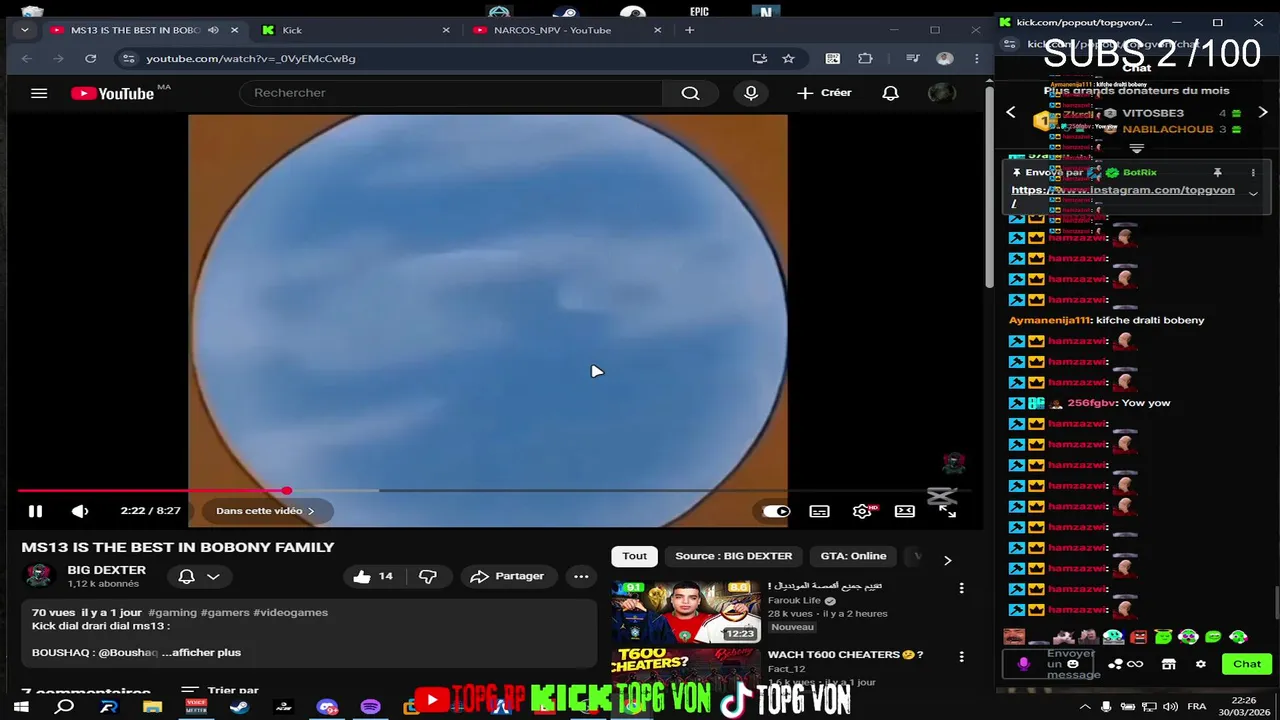Screen dimensions: 1280x720
Task: Open pinned message three-dot options
Action: click(x=1253, y=173)
